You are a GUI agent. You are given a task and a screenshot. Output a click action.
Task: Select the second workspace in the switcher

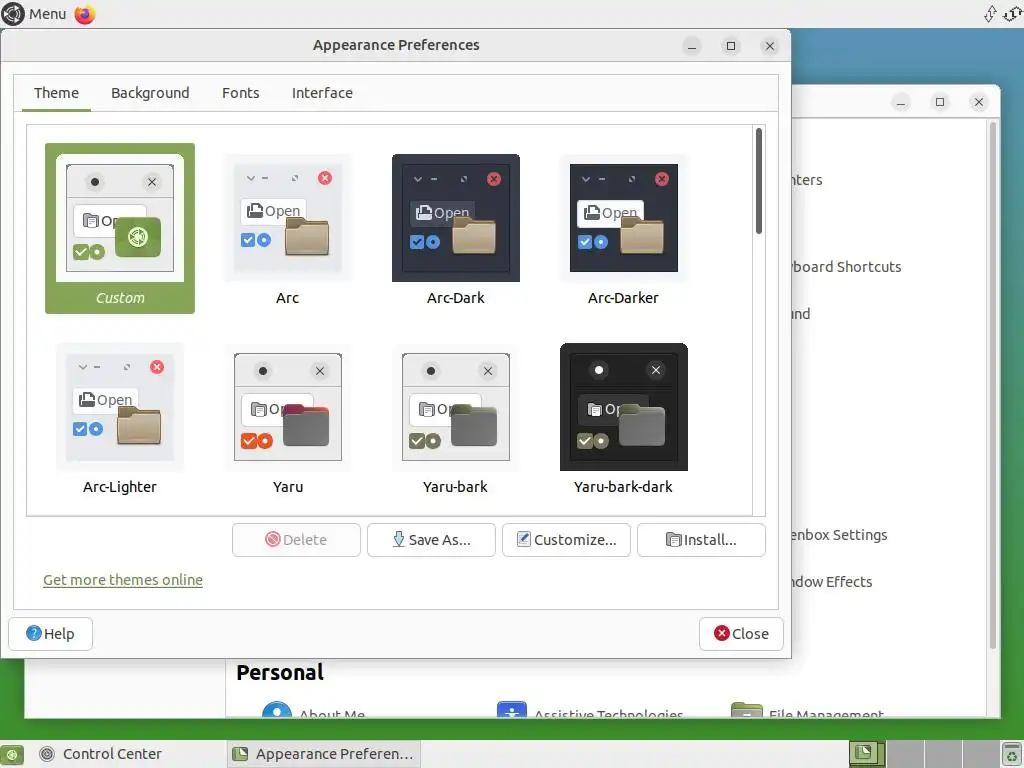(905, 754)
